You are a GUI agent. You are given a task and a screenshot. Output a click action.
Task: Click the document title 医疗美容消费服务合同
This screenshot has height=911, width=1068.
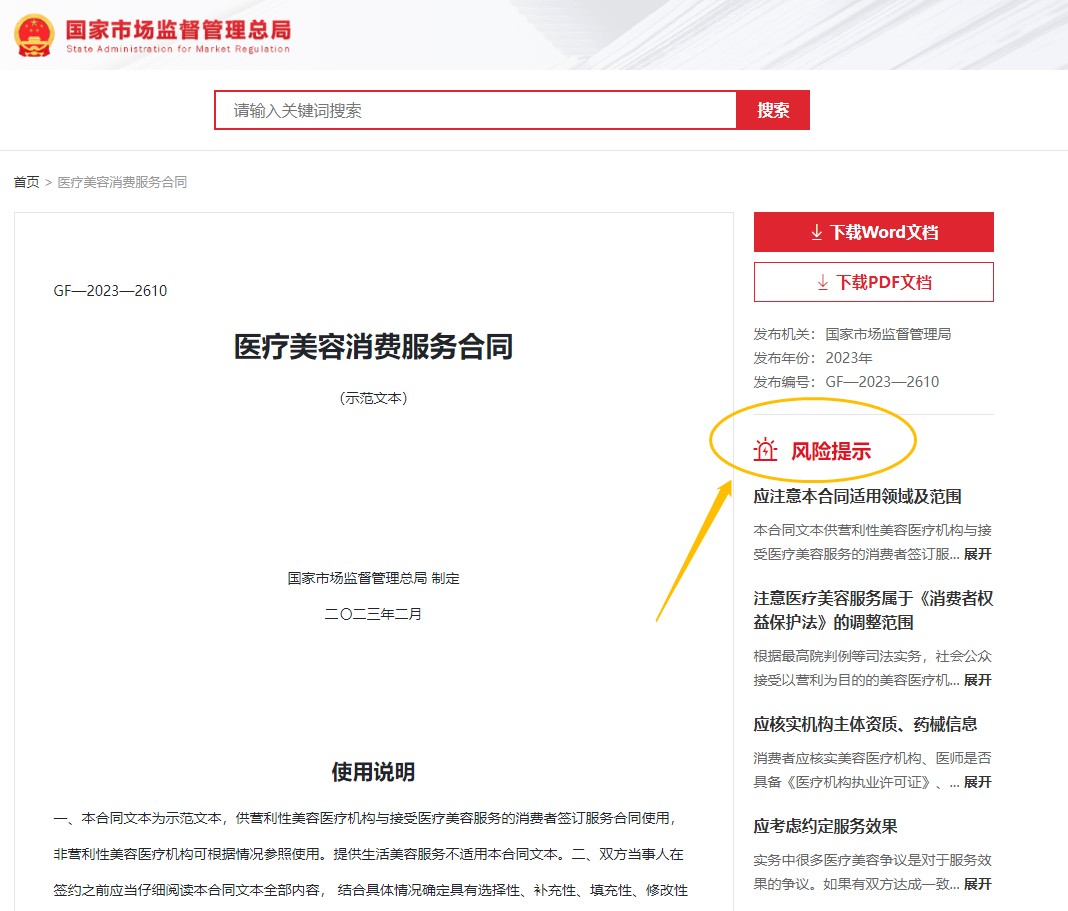pos(373,346)
